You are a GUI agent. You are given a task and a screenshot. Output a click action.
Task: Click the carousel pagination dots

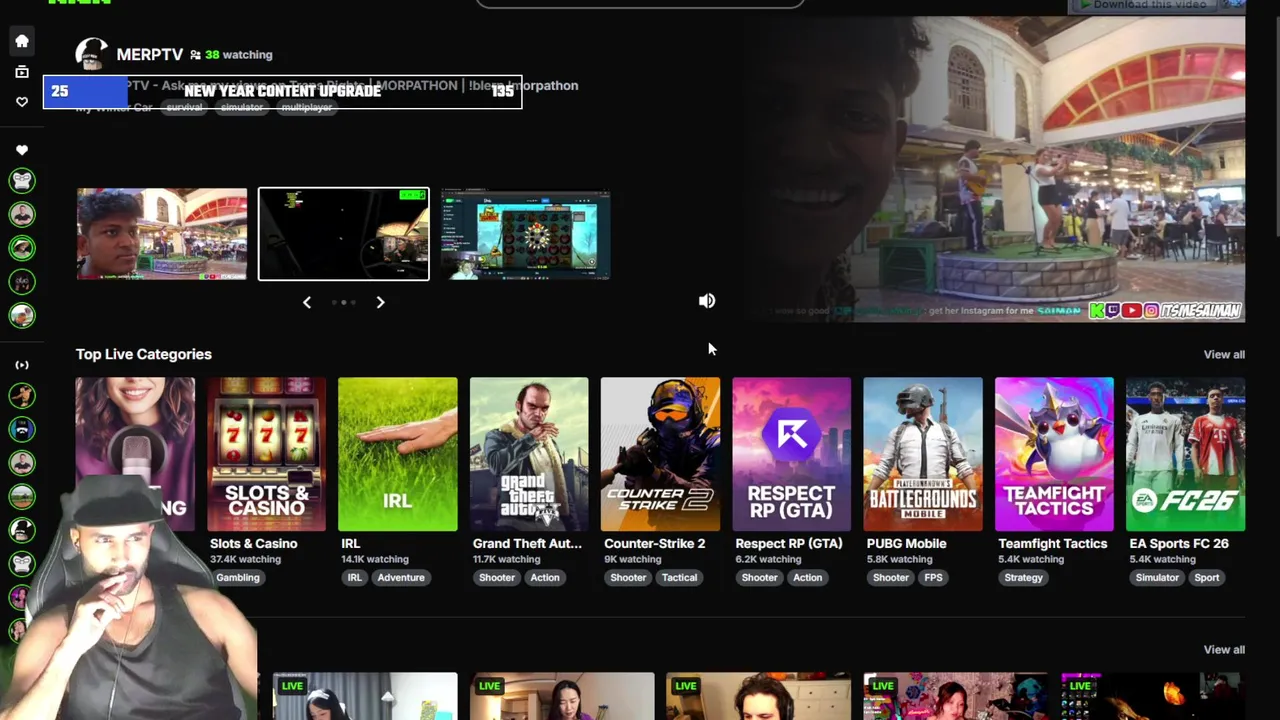(344, 302)
